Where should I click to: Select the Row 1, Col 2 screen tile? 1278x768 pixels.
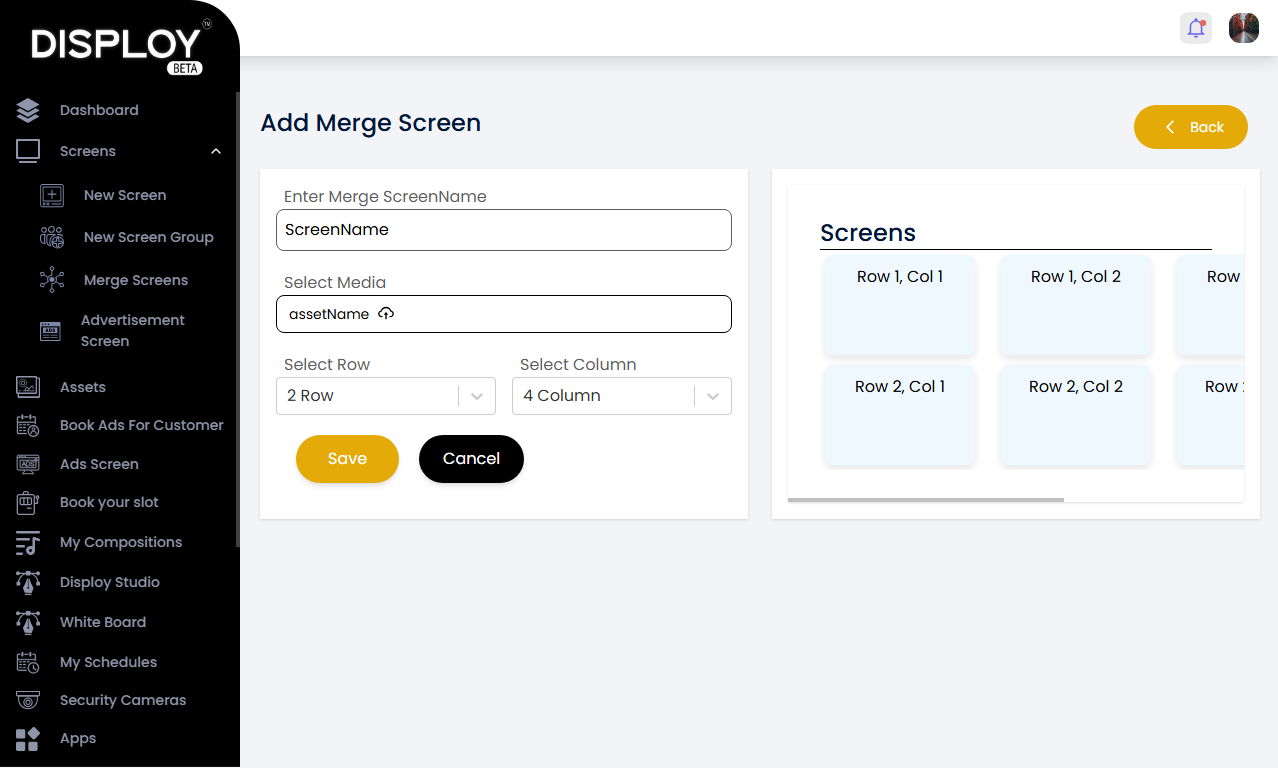click(x=1075, y=305)
